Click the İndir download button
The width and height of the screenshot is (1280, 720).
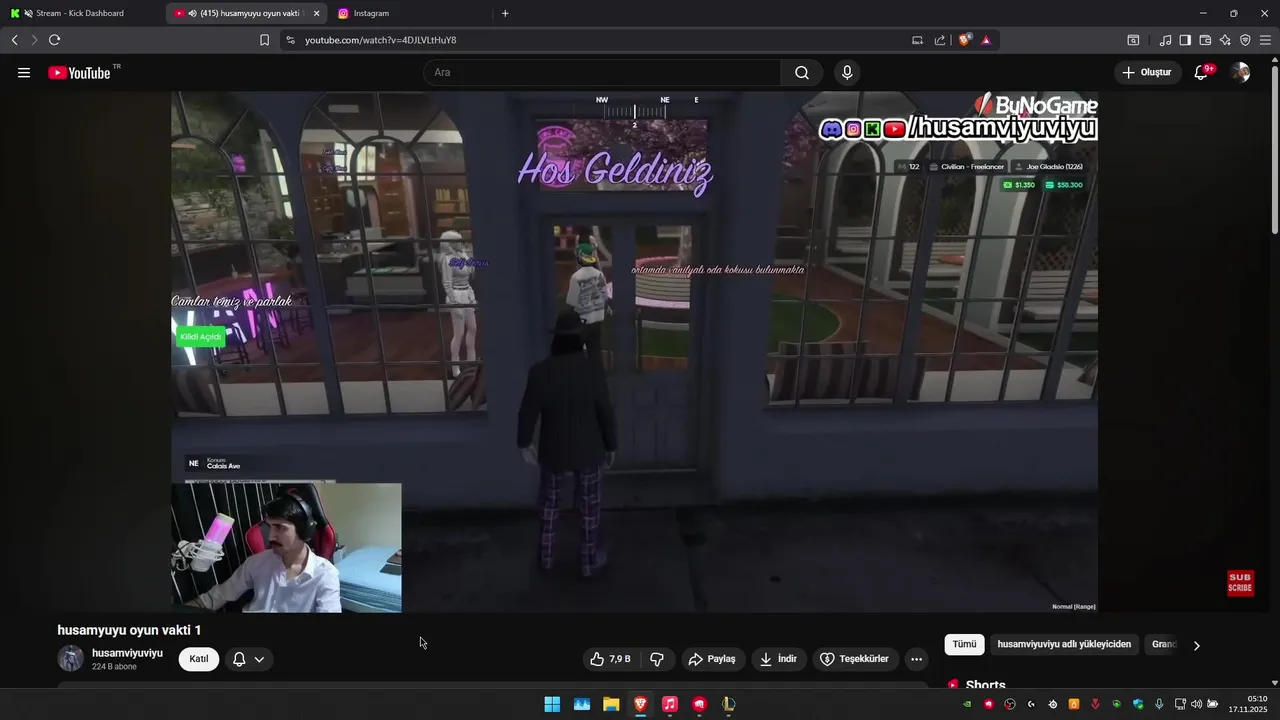(778, 659)
